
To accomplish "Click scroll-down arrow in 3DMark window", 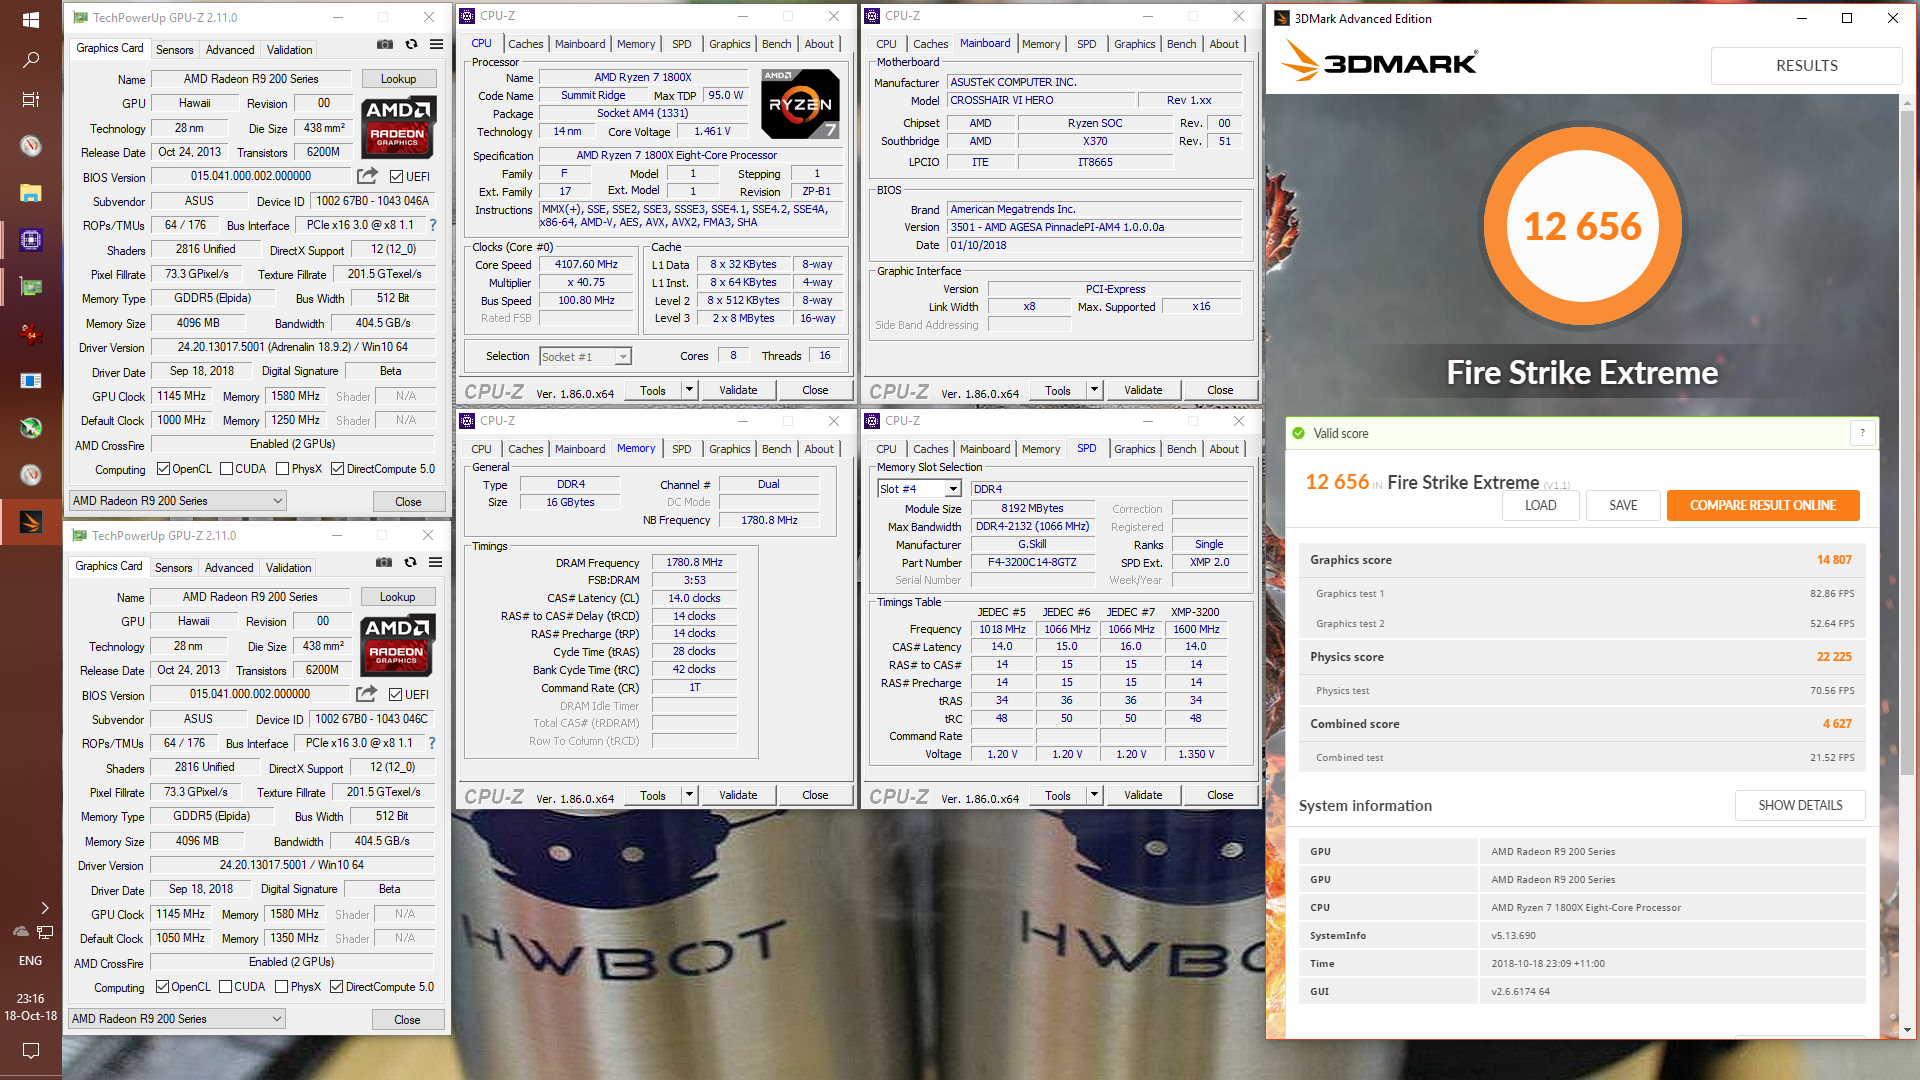I will point(1907,1030).
